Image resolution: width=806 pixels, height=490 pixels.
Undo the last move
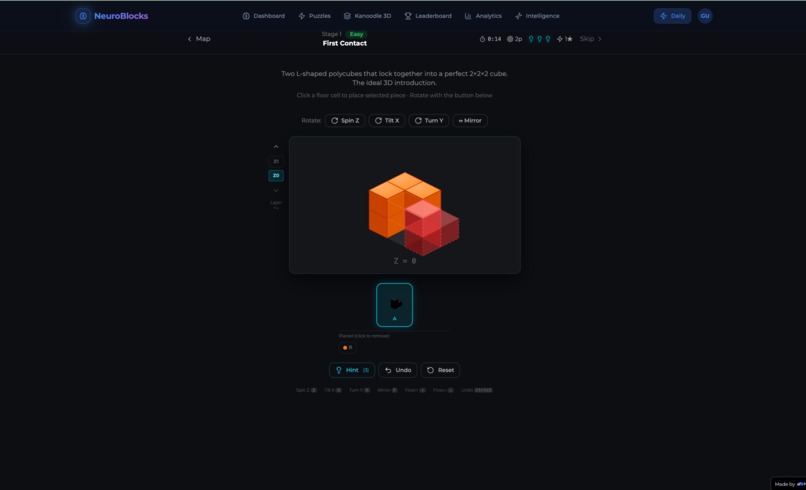click(x=398, y=370)
